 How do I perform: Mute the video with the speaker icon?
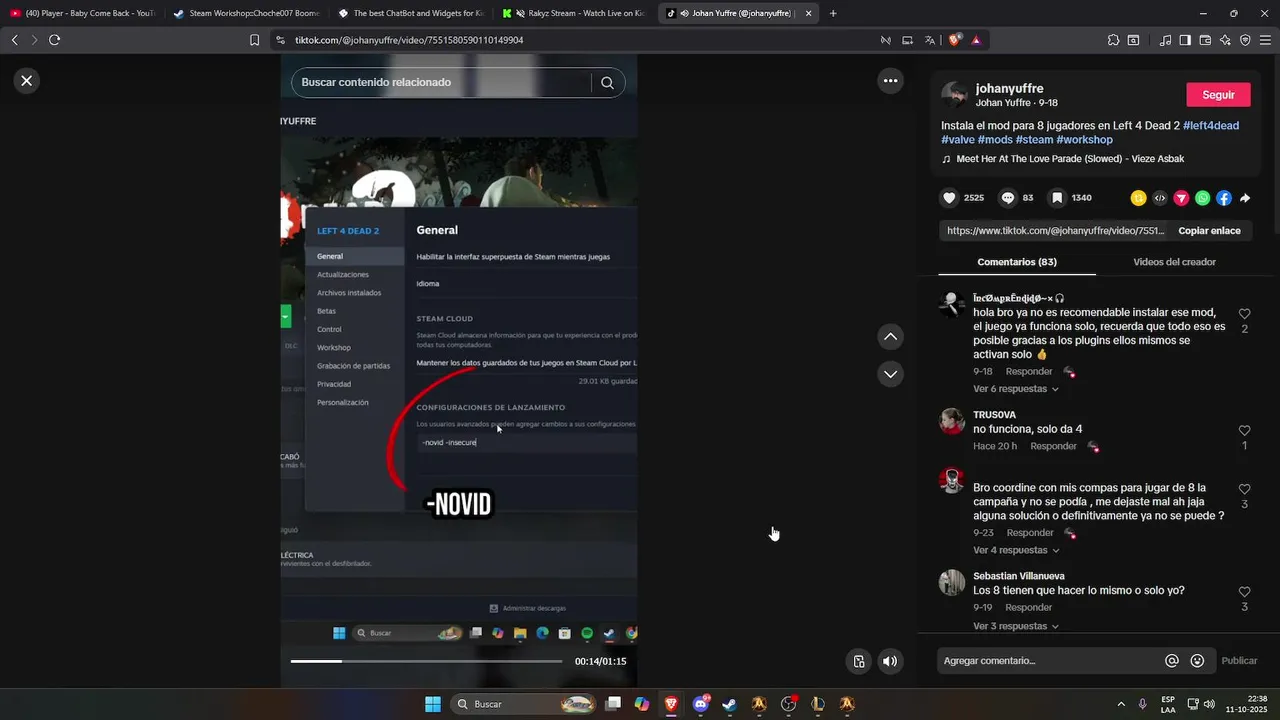(x=889, y=661)
